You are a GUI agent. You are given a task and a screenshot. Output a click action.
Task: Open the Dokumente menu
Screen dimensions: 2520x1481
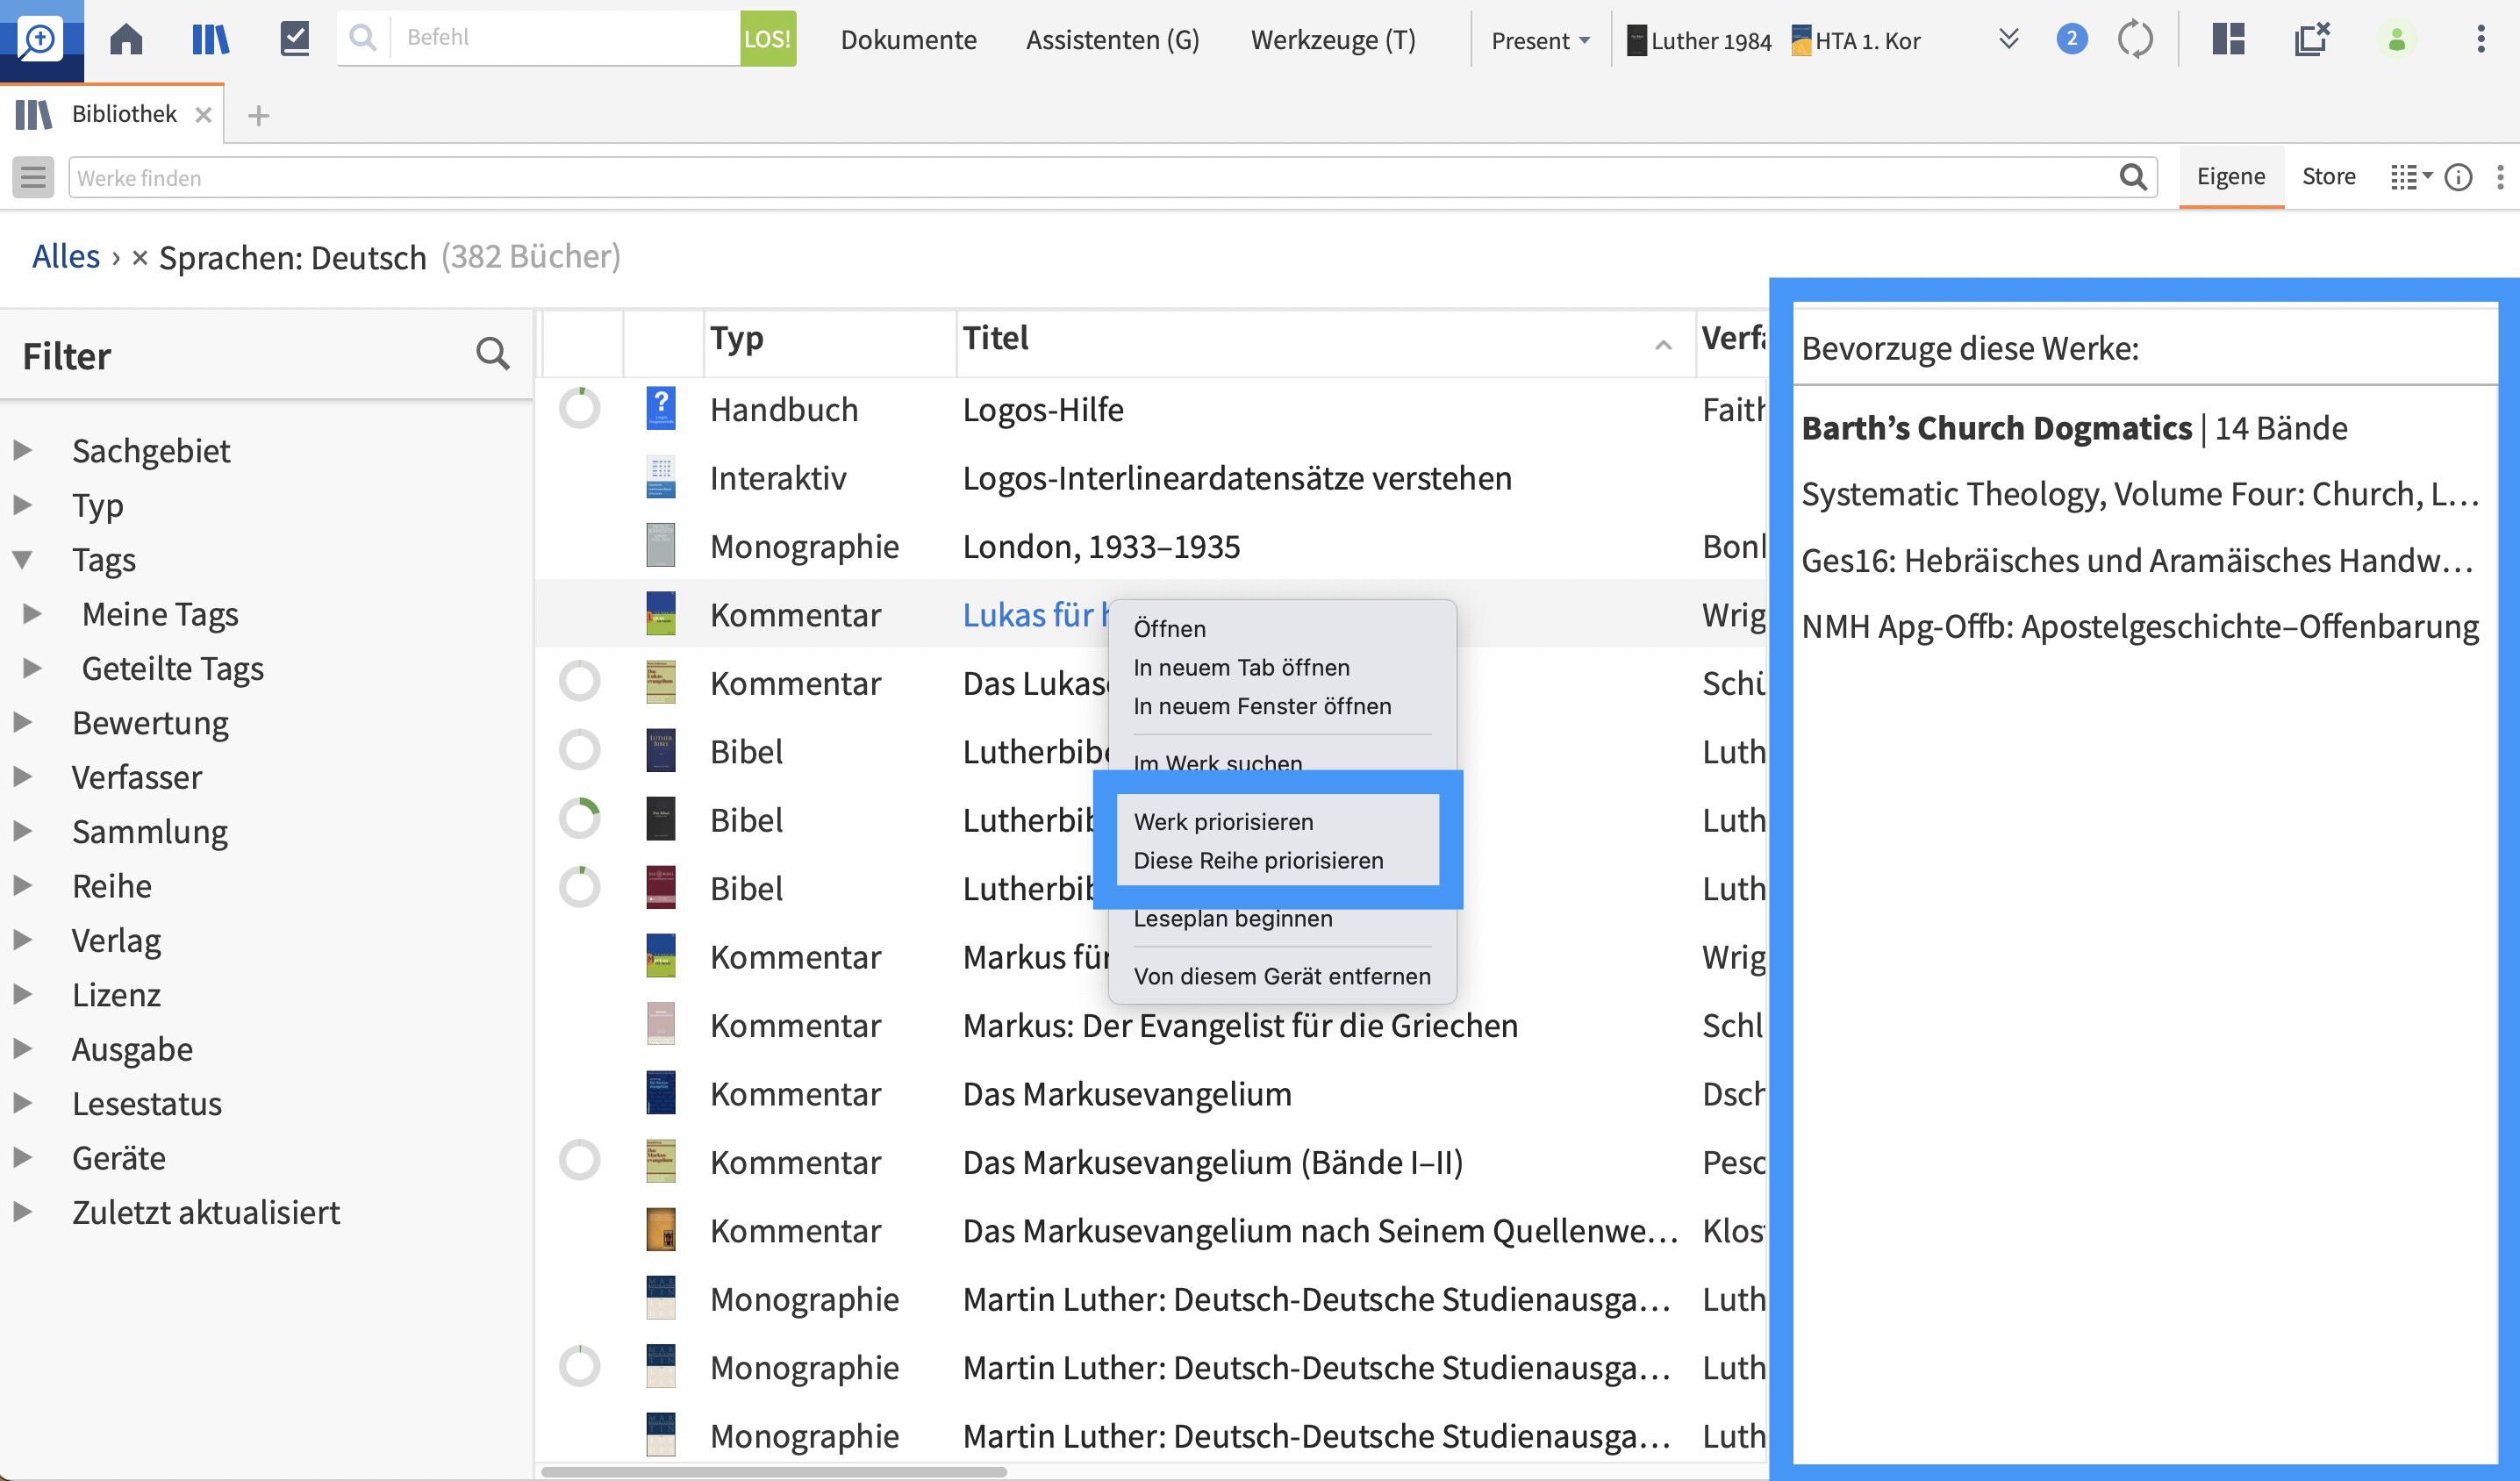pos(908,40)
